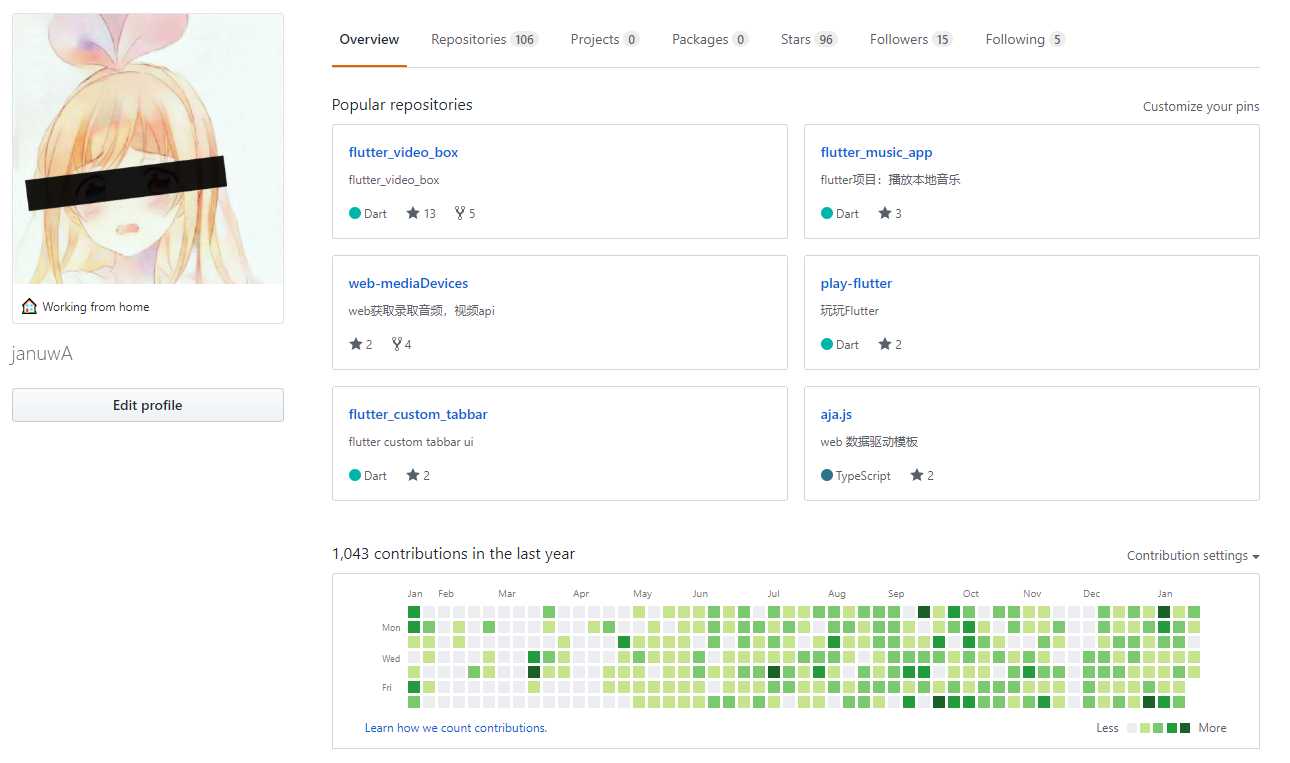
Task: Click the house status emoji icon
Action: coord(30,307)
